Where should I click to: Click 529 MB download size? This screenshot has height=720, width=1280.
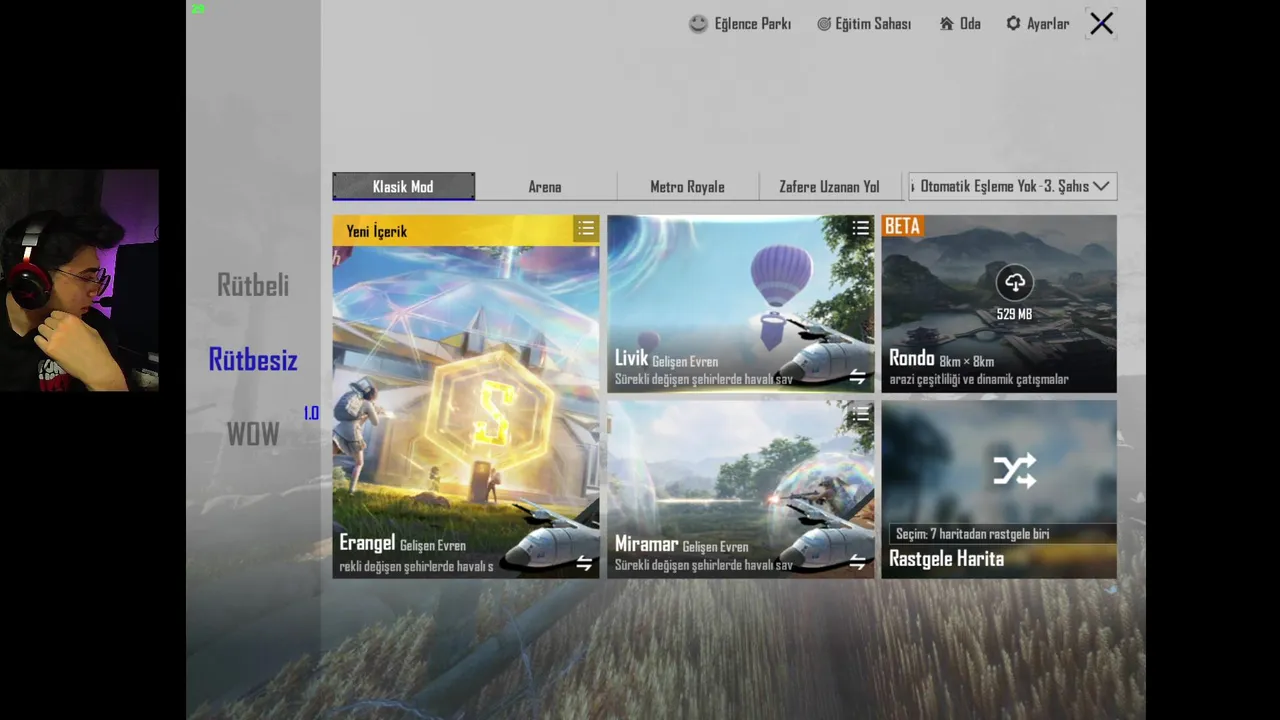tap(1014, 314)
